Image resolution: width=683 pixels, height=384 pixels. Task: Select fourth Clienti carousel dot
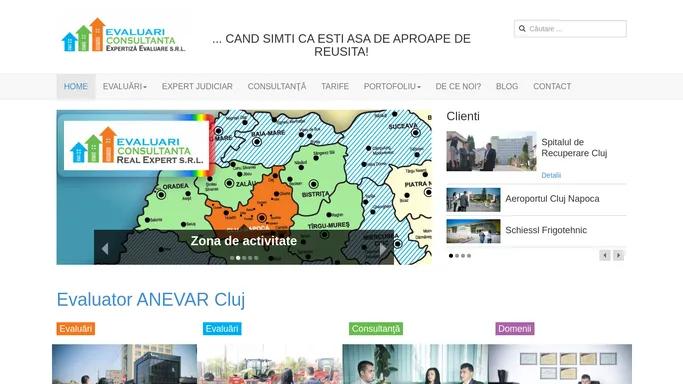(x=469, y=256)
